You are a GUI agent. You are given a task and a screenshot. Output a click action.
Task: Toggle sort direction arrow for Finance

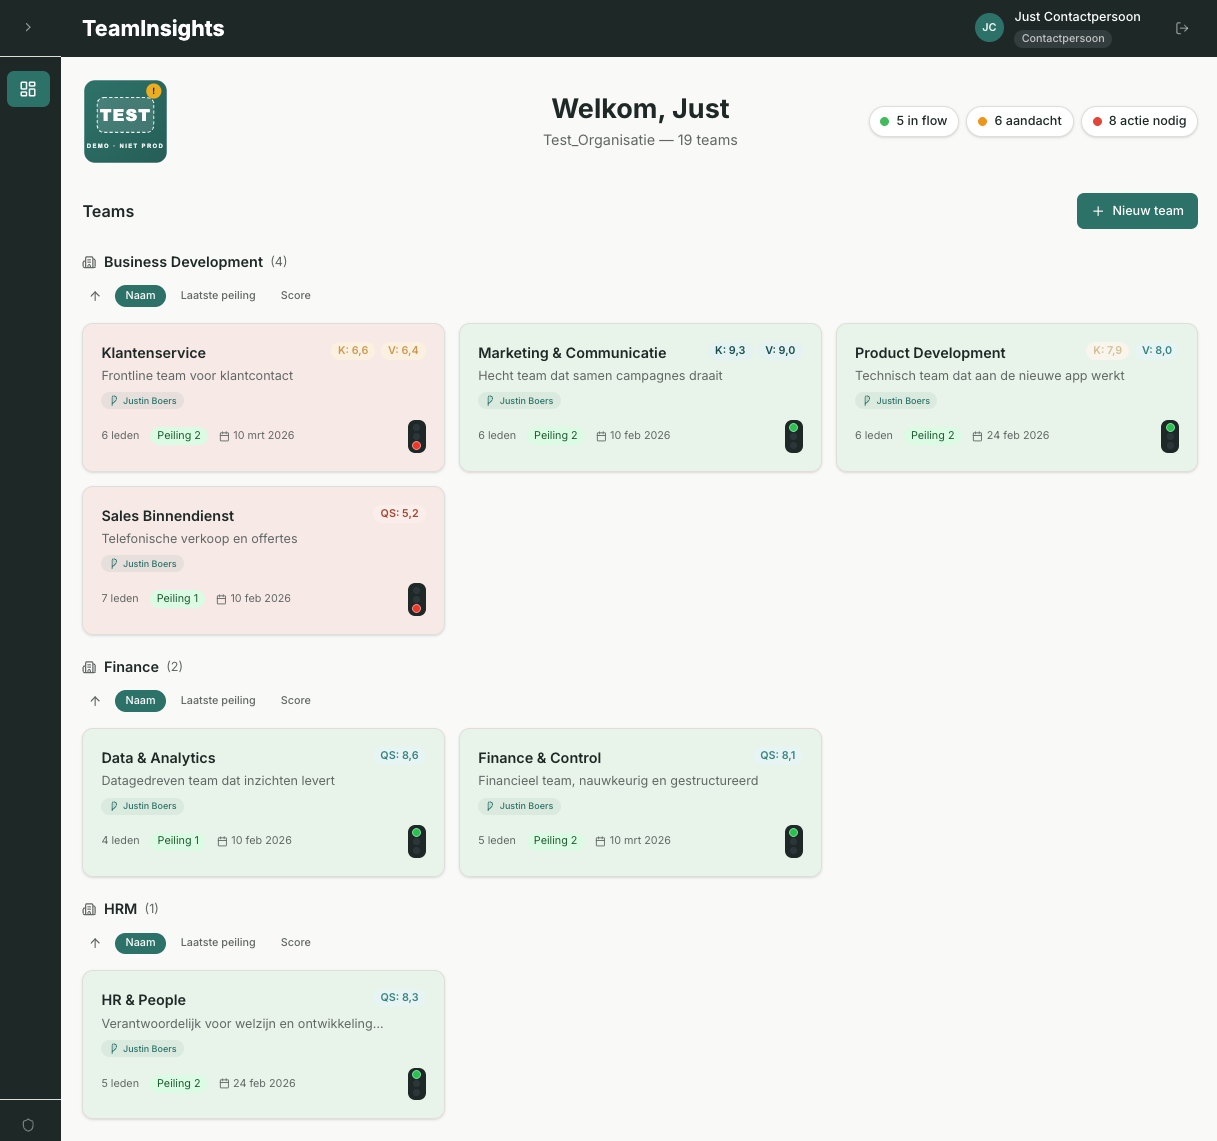(x=95, y=701)
